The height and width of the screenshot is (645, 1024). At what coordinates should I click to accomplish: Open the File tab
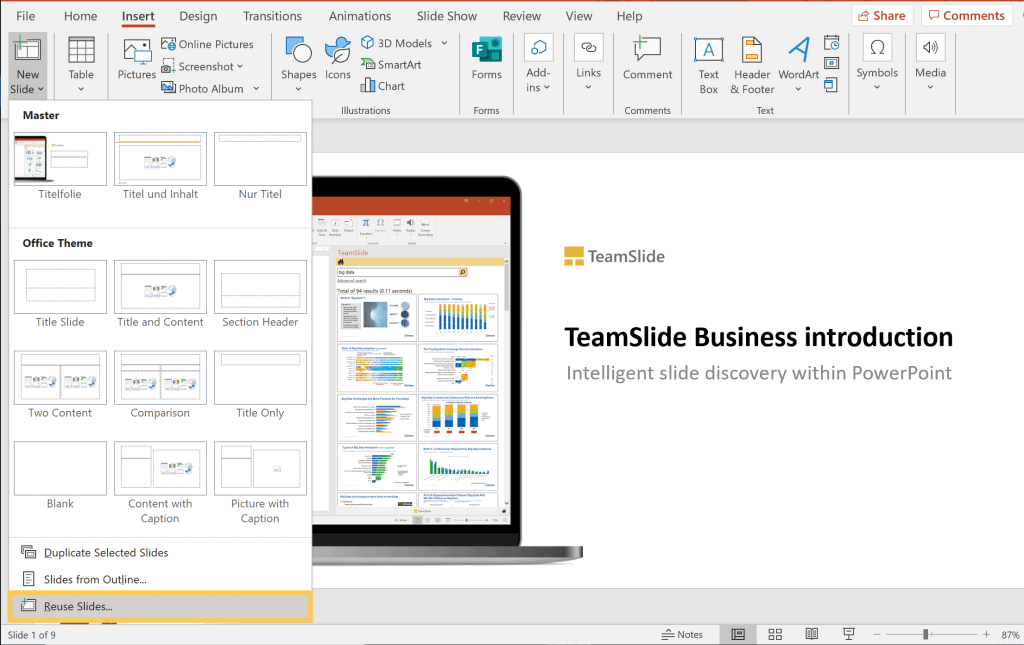(25, 16)
